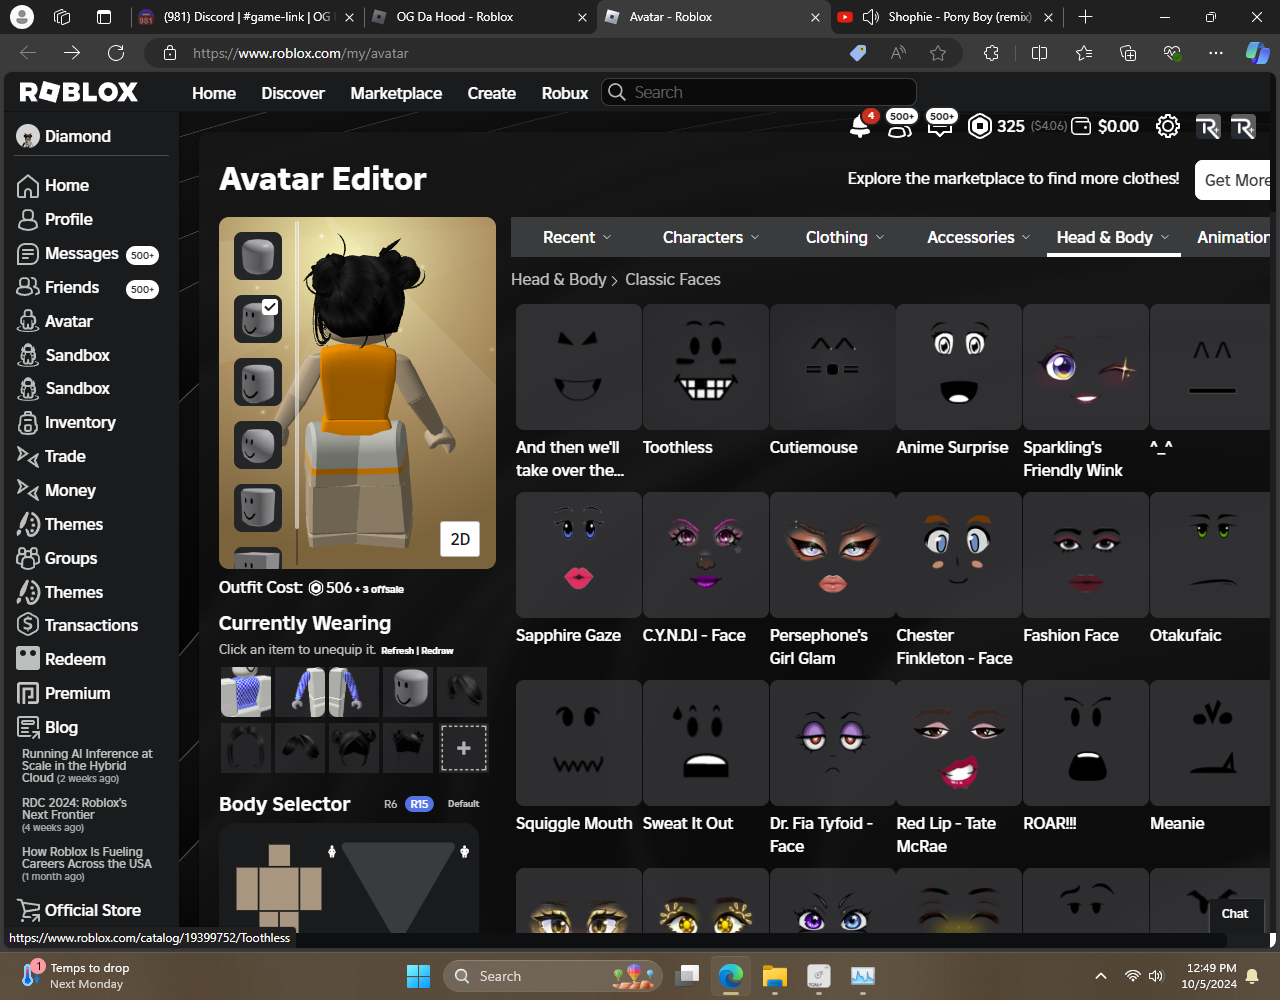1280x1000 pixels.
Task: Click the browser refresh button
Action: (116, 53)
